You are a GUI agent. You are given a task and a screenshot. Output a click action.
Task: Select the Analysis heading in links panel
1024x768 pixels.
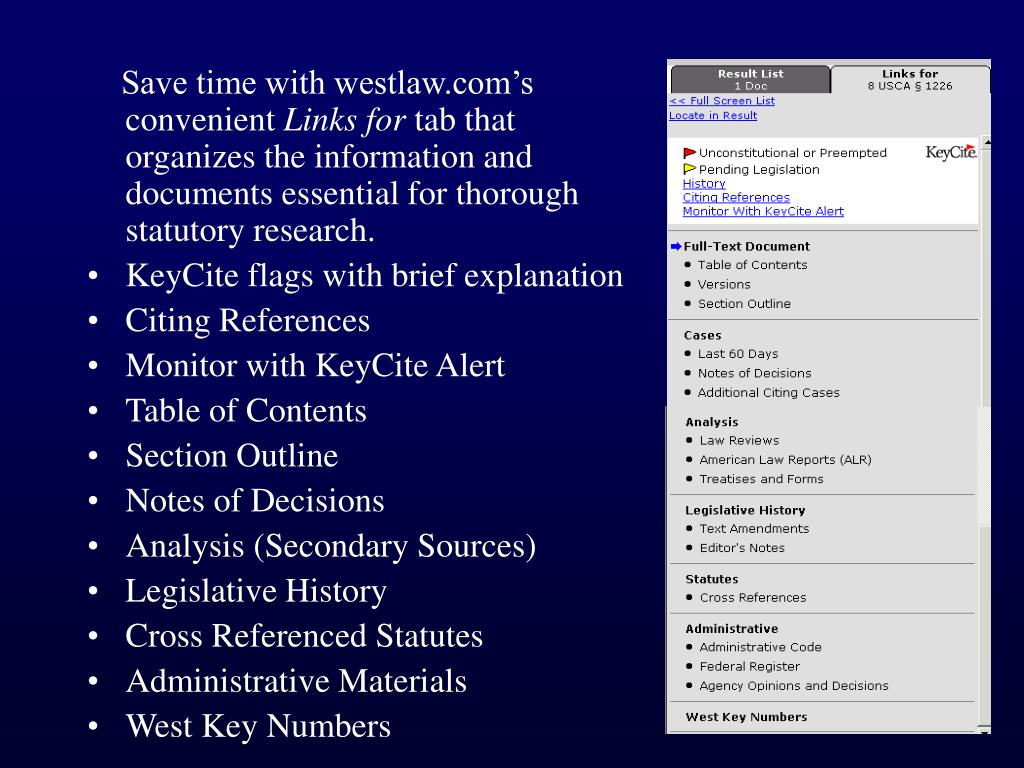pos(712,422)
